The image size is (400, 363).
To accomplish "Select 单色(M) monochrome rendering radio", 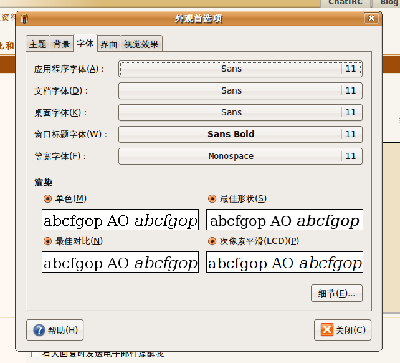I will click(65, 199).
